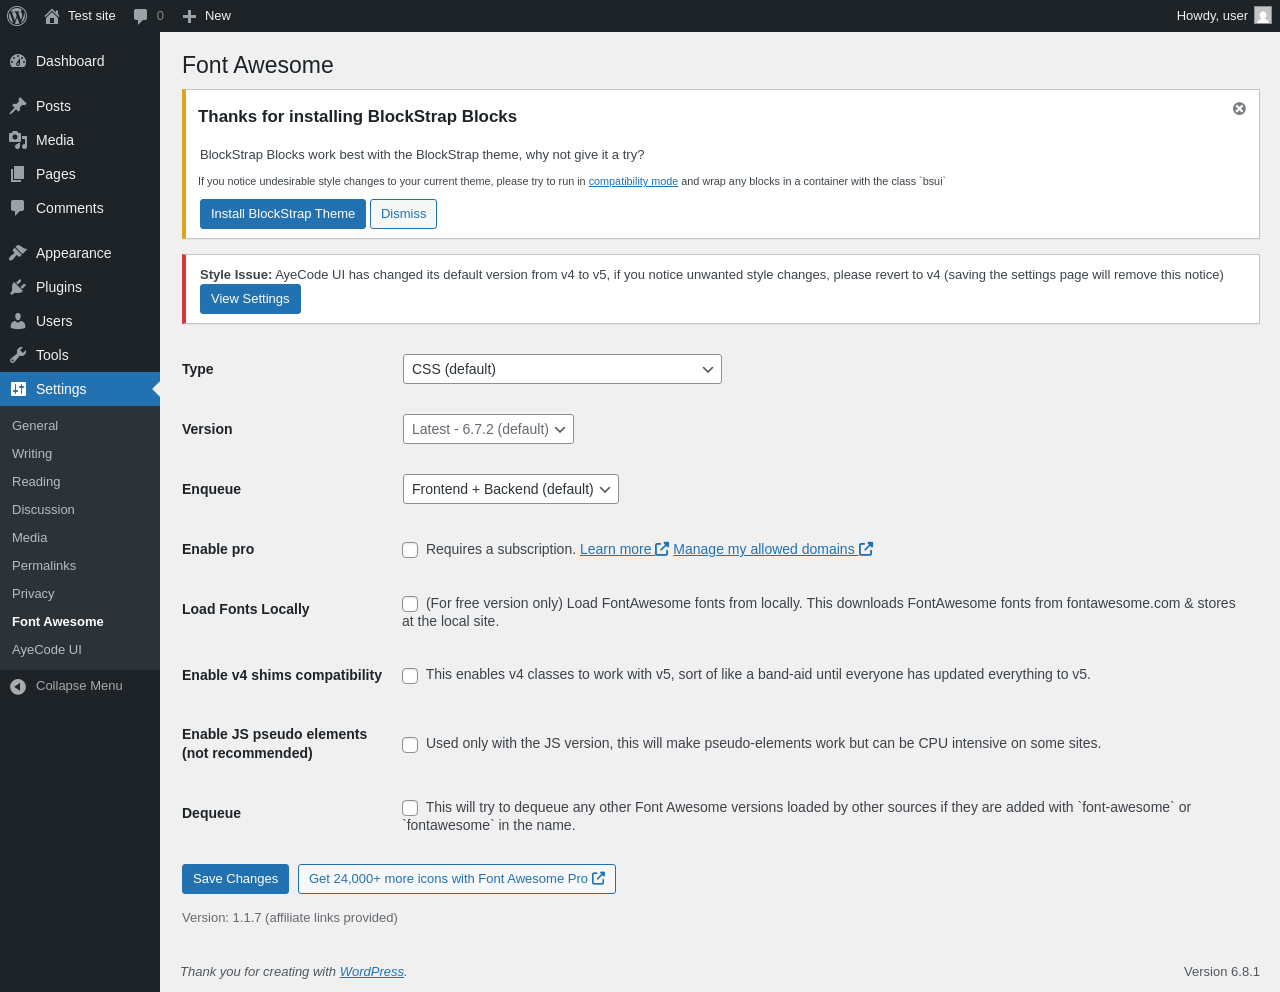The image size is (1280, 992).
Task: Click Install BlockStrap Theme button
Action: (283, 214)
